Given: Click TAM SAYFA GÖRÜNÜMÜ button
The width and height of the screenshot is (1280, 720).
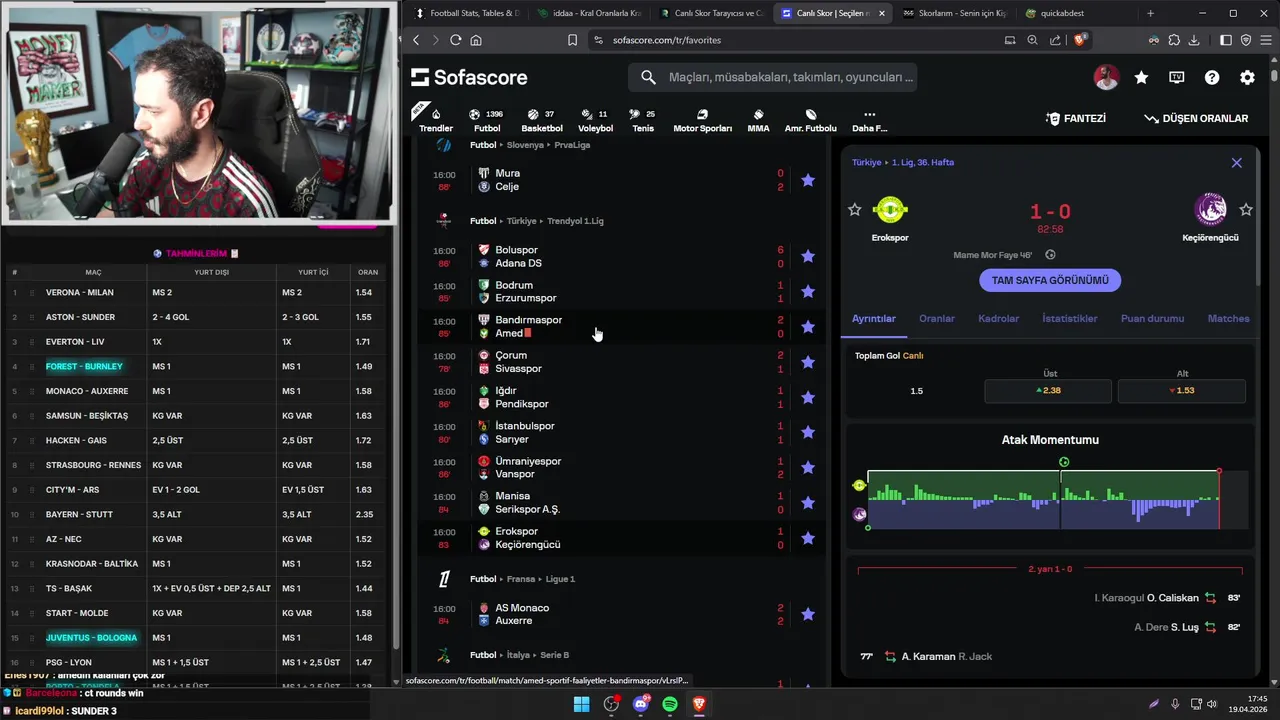Looking at the screenshot, I should click(1050, 280).
